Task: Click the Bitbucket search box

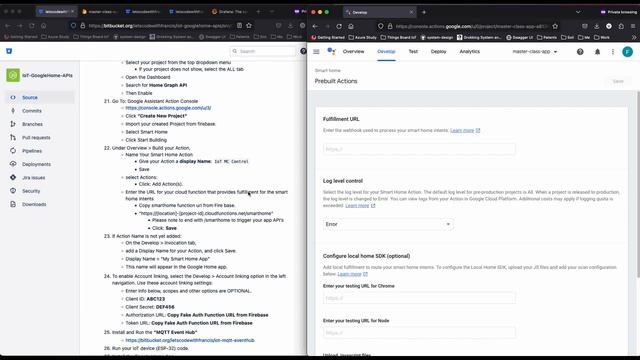Action: [263, 51]
